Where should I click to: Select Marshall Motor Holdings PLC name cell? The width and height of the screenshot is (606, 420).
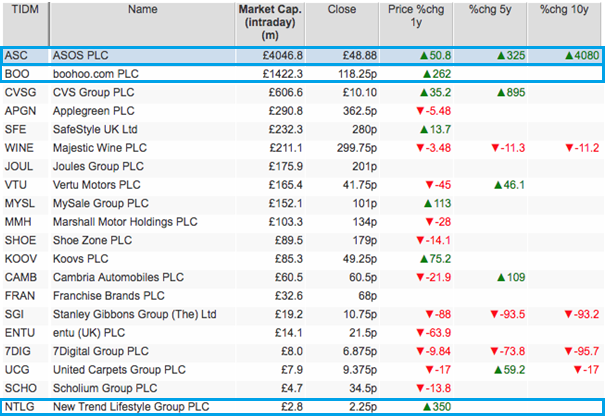125,223
